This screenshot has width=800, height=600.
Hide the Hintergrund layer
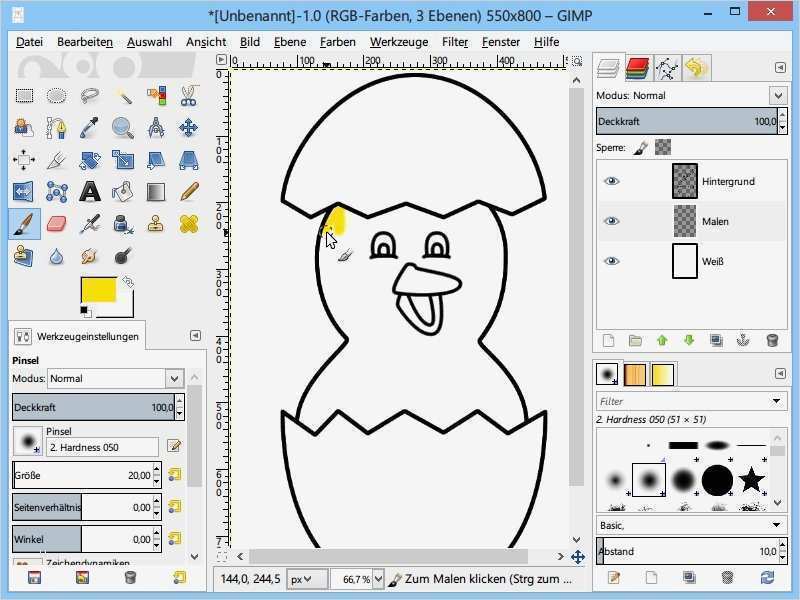(x=611, y=181)
